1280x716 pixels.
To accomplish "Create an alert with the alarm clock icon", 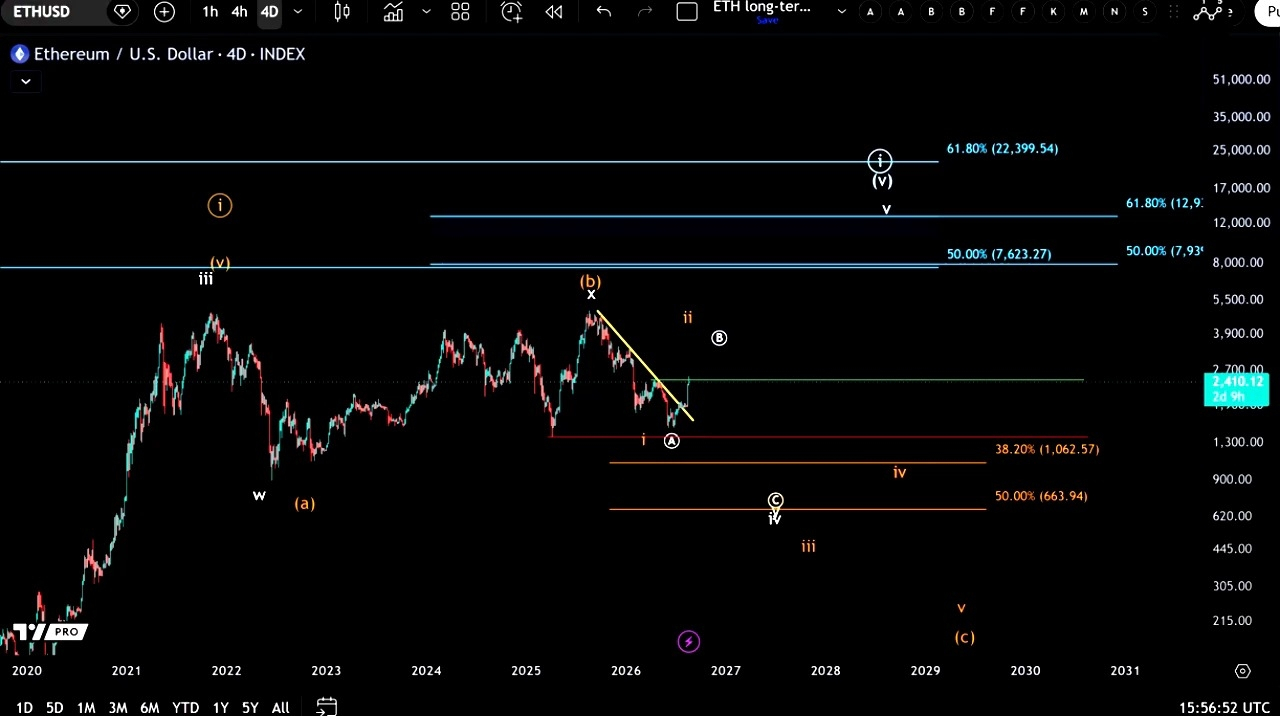I will coord(511,12).
